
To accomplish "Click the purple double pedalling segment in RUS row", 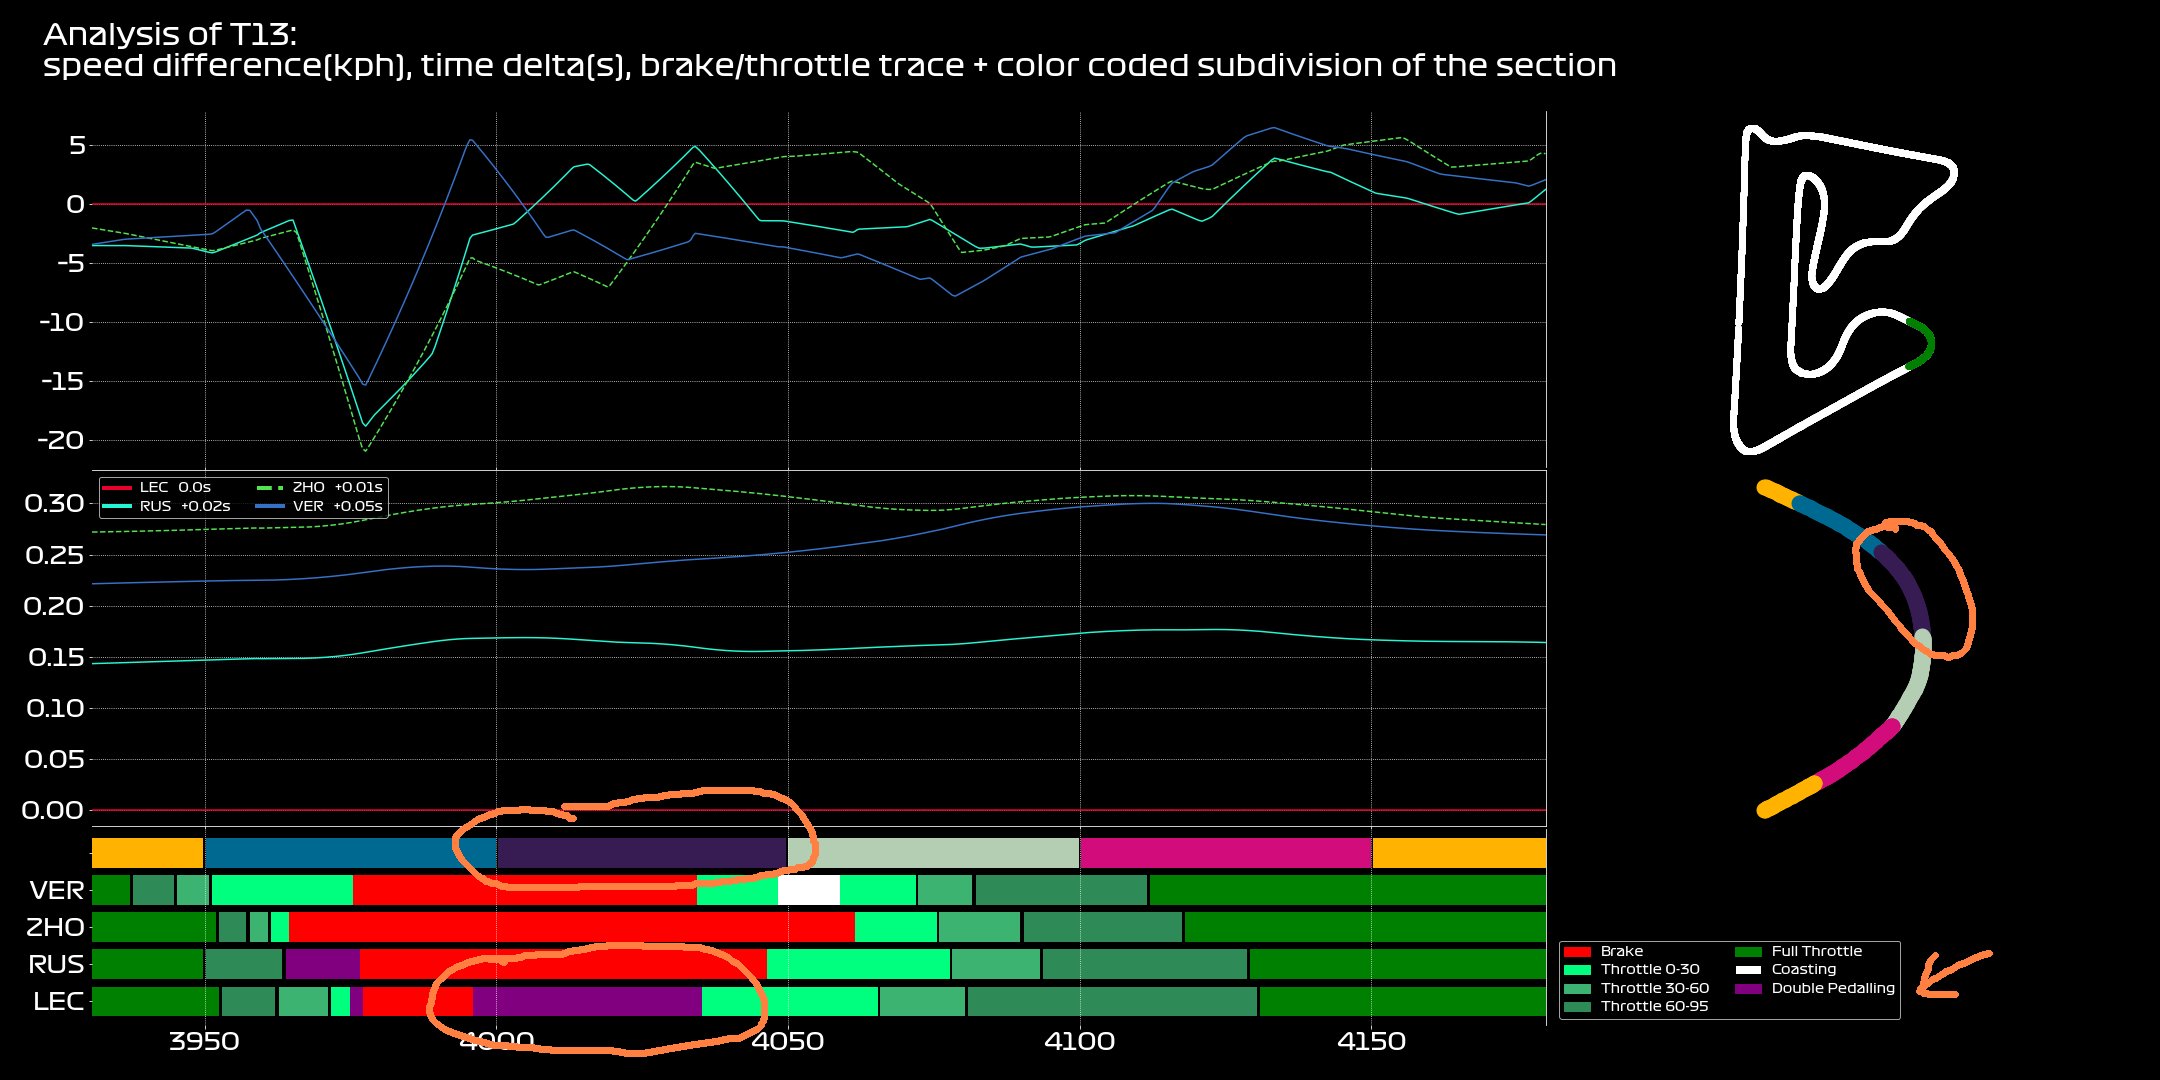I will coord(322,964).
